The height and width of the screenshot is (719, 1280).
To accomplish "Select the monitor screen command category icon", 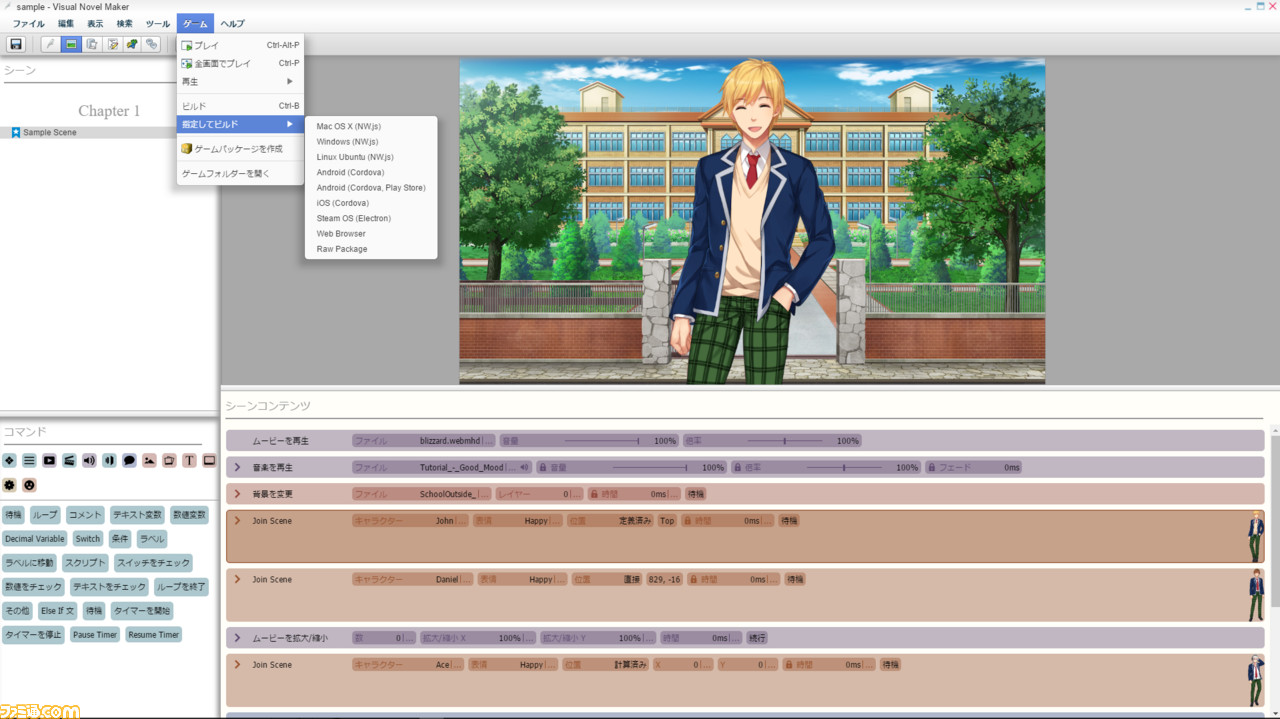I will click(209, 460).
